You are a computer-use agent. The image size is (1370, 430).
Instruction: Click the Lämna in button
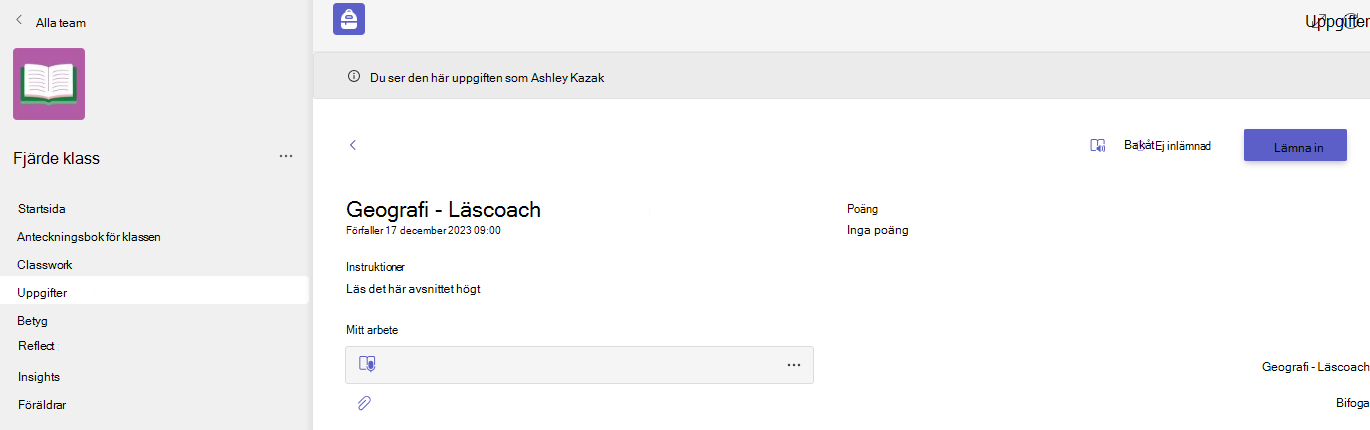tap(1295, 145)
